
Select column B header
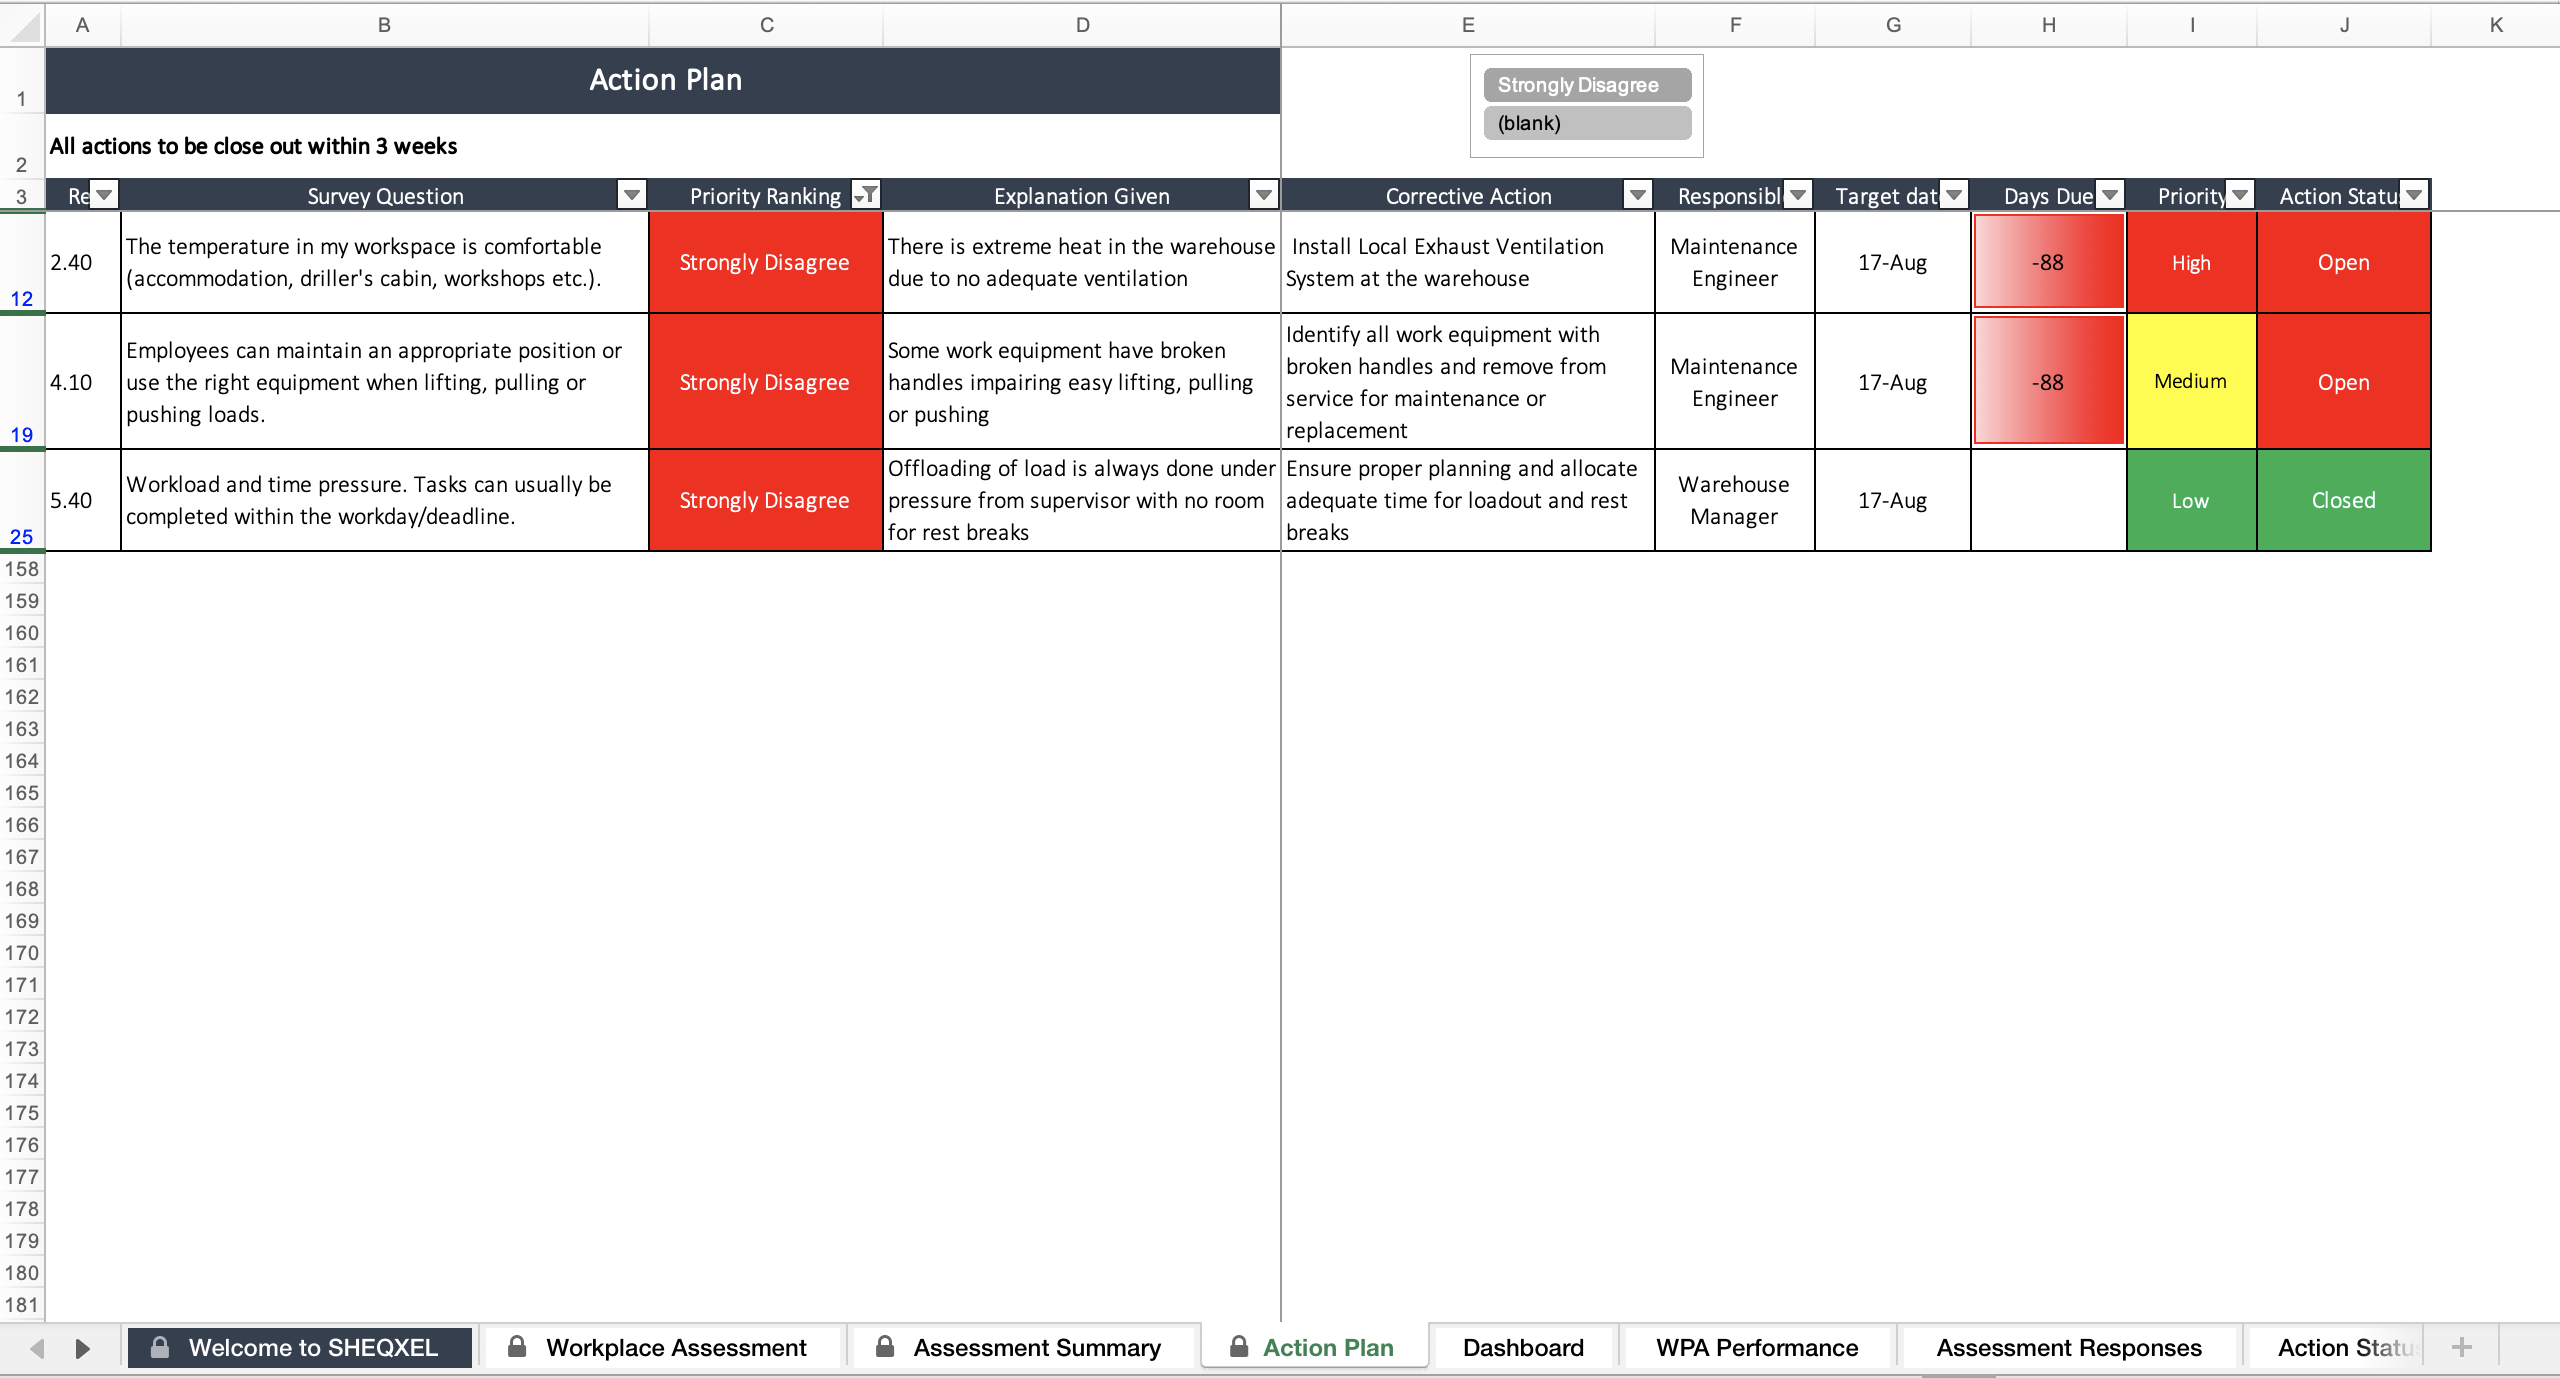click(x=385, y=25)
